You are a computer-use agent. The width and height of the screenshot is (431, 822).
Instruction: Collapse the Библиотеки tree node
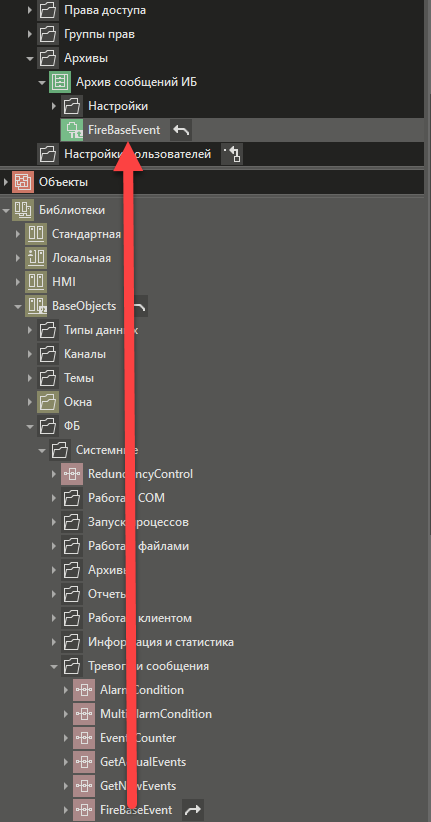[x=6, y=210]
